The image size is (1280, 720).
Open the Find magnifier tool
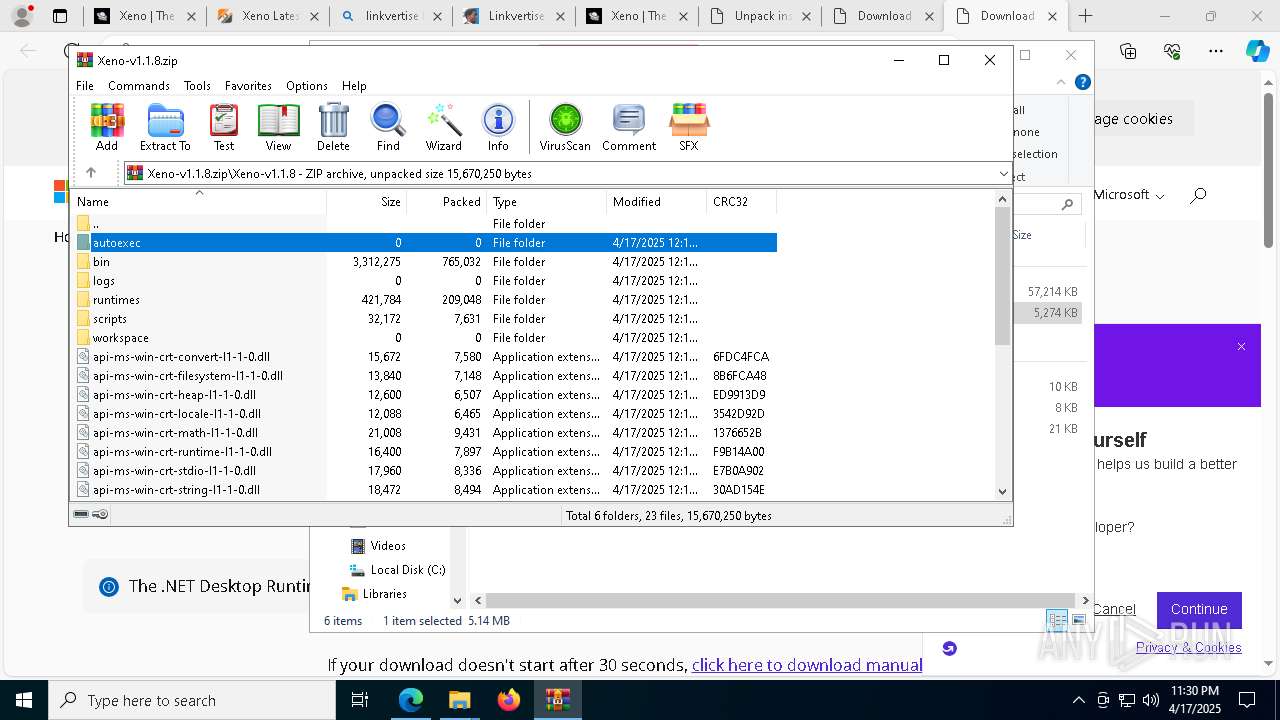pyautogui.click(x=388, y=127)
